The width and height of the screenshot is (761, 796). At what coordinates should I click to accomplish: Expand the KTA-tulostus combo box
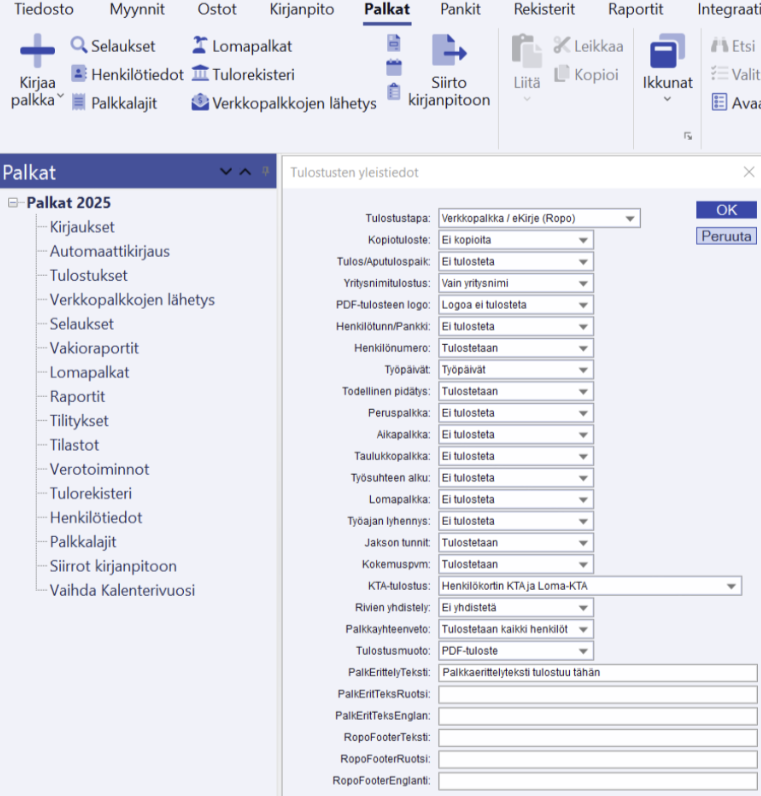pos(731,586)
